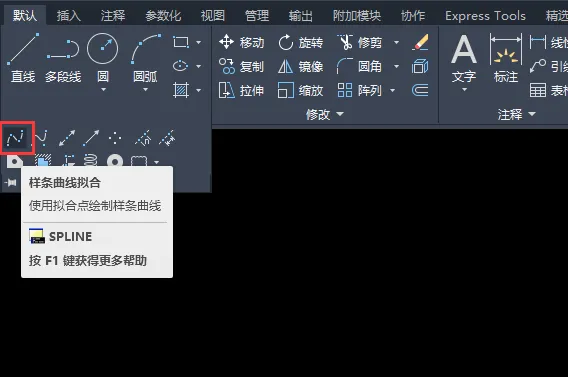Screen dimensions: 568x377
Task: Click the 阵列 (Array) tool
Action: (359, 90)
